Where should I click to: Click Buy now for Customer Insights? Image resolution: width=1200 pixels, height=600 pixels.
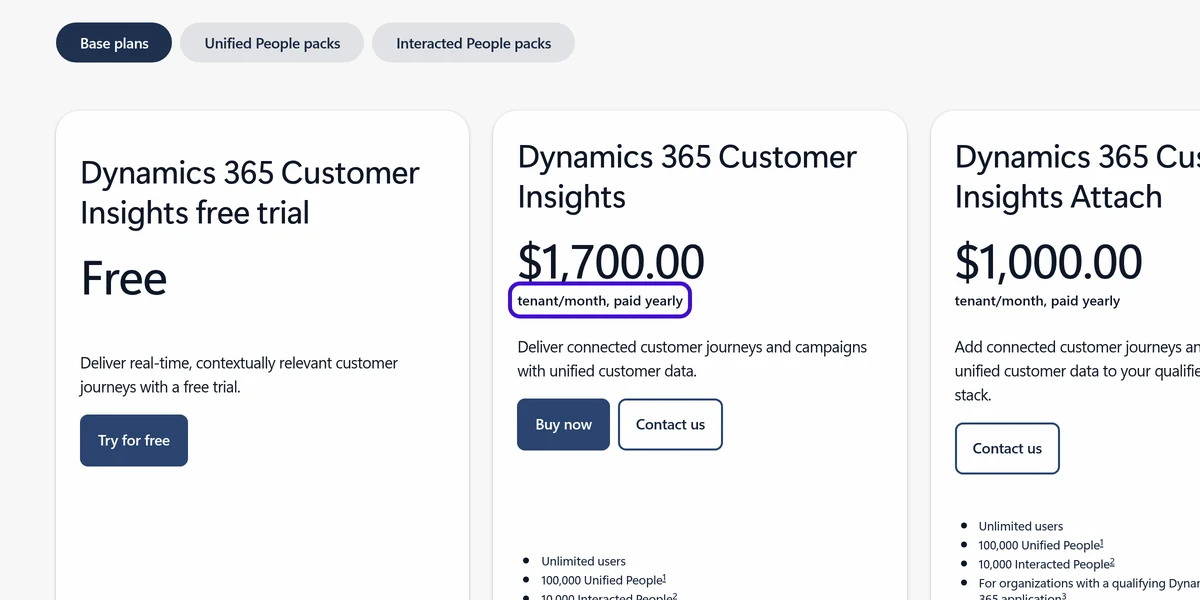point(563,424)
